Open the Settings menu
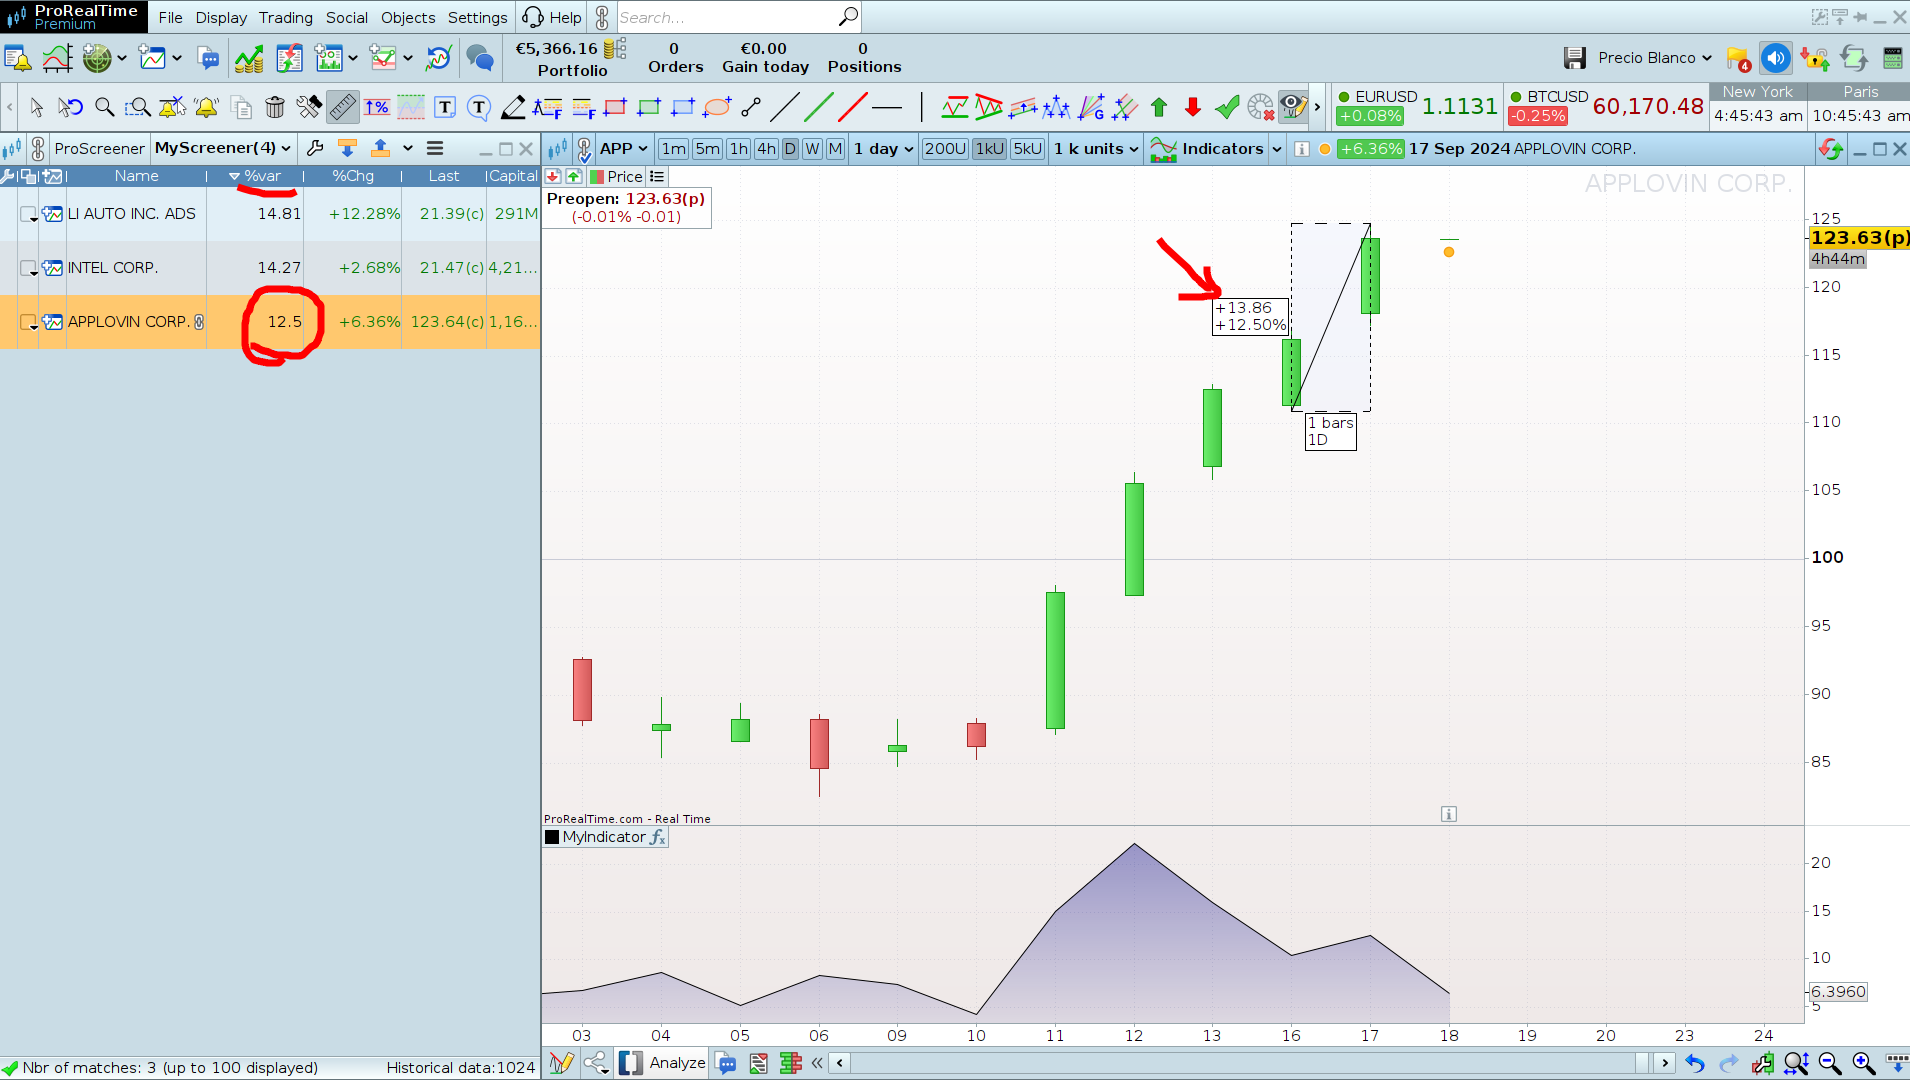Screen dimensions: 1910x1080 pyautogui.click(x=478, y=17)
